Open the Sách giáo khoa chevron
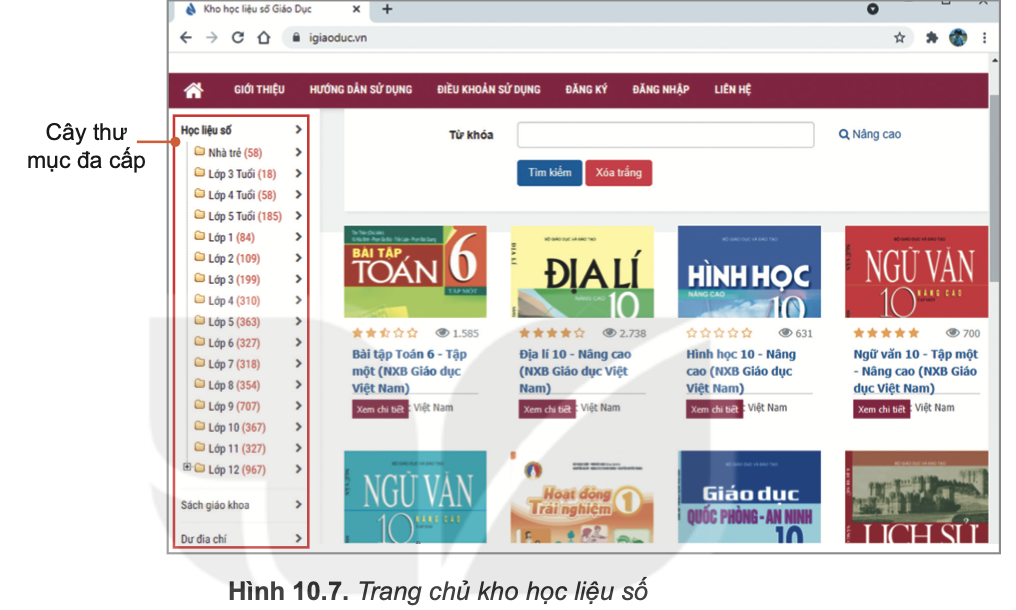This screenshot has width=1016, height=610. [297, 506]
